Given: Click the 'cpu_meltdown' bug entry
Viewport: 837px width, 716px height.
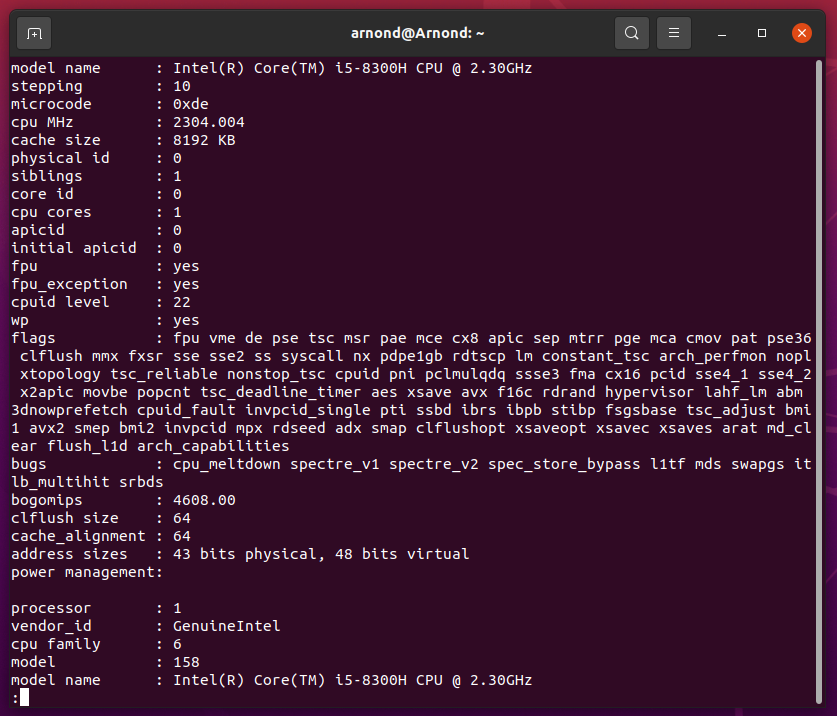Looking at the screenshot, I should point(226,464).
